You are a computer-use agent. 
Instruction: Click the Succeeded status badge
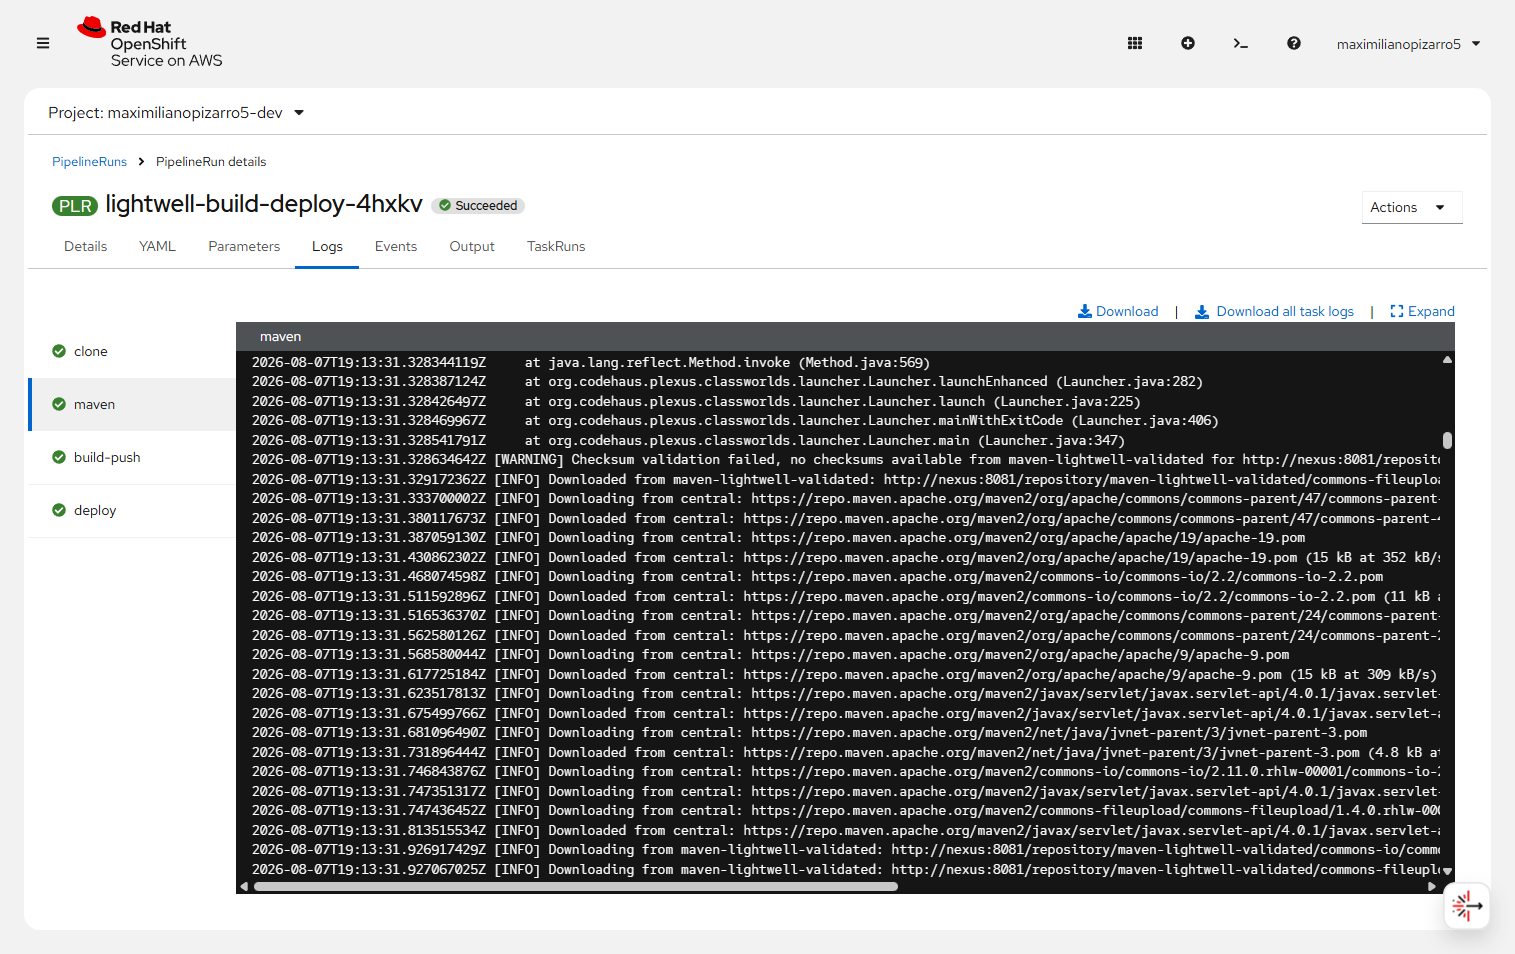pyautogui.click(x=478, y=206)
